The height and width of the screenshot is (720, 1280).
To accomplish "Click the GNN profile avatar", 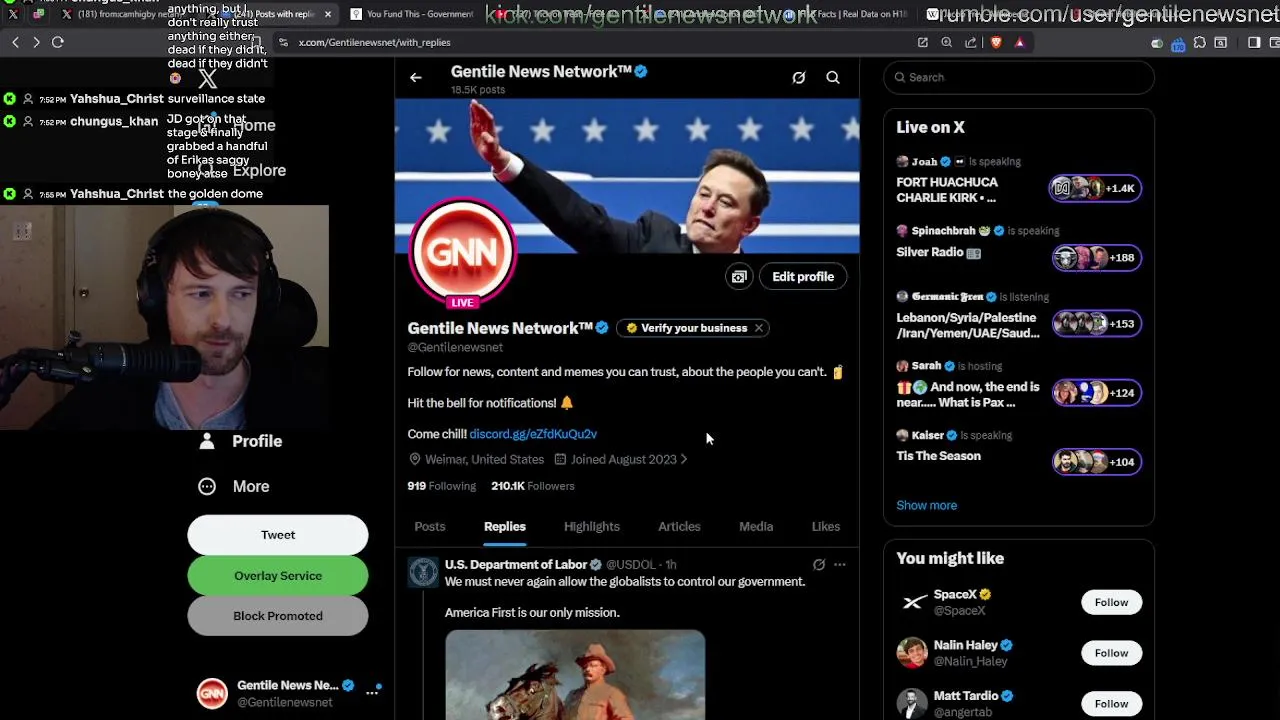I will pos(462,250).
